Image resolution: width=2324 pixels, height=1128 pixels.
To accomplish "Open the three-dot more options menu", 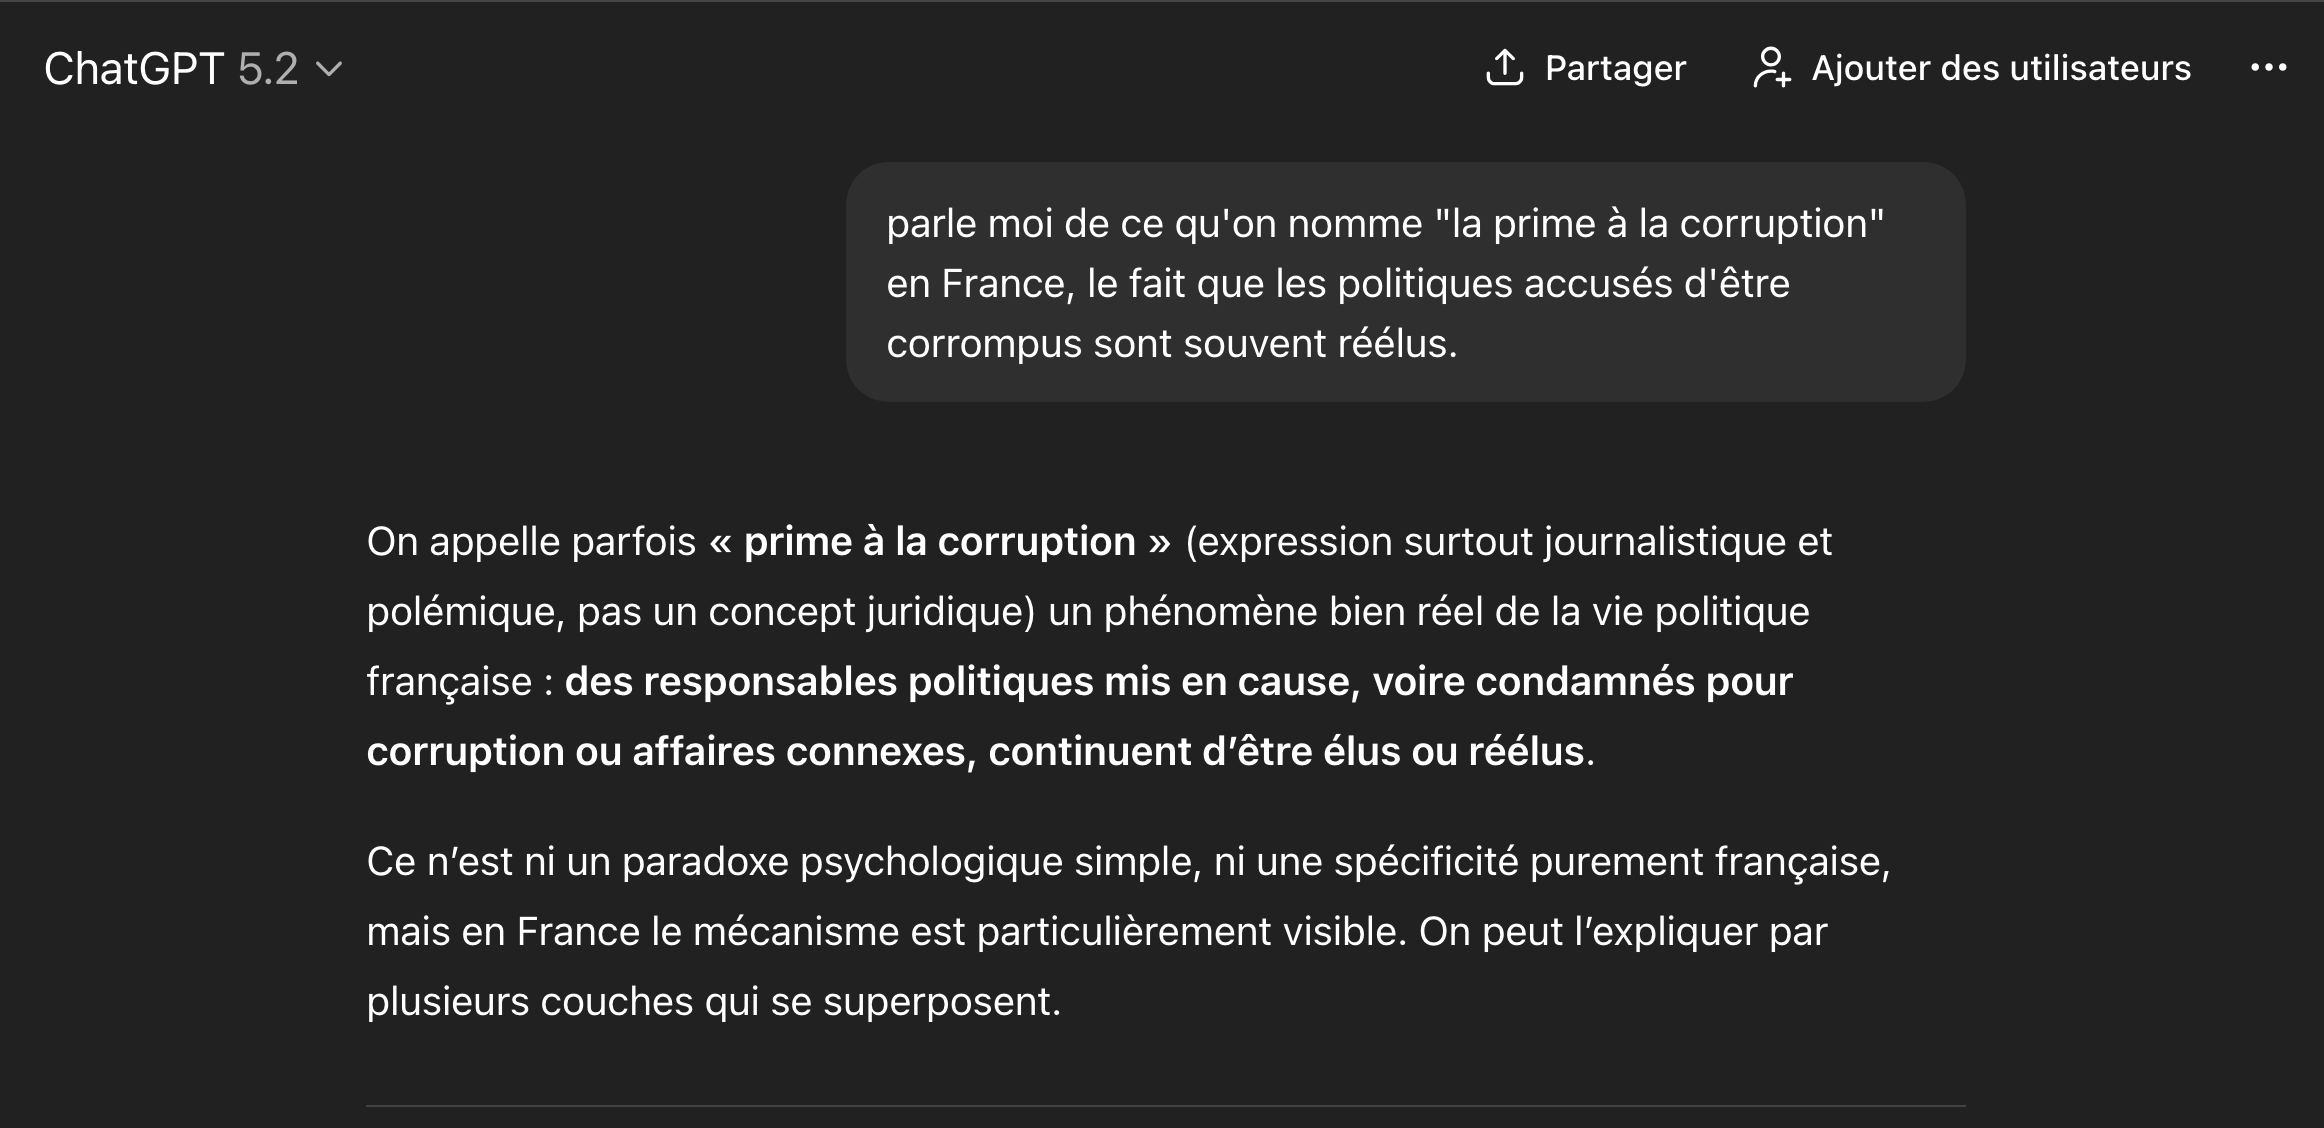I will pyautogui.click(x=2268, y=68).
